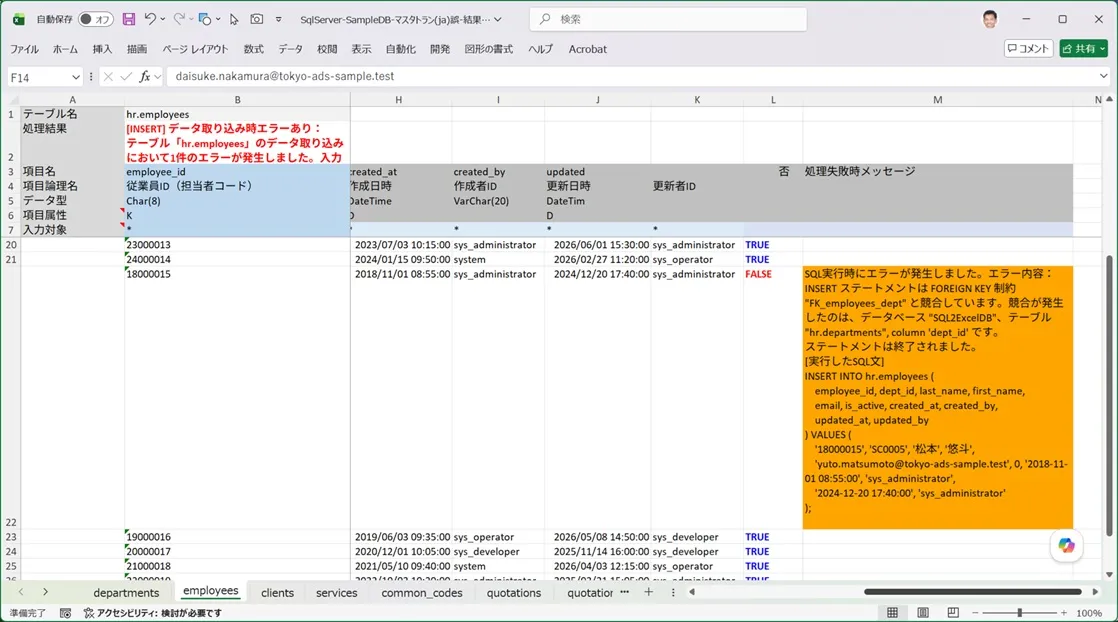Switch to the departments sheet tab
Screen dimensions: 1118x622
(x=126, y=593)
